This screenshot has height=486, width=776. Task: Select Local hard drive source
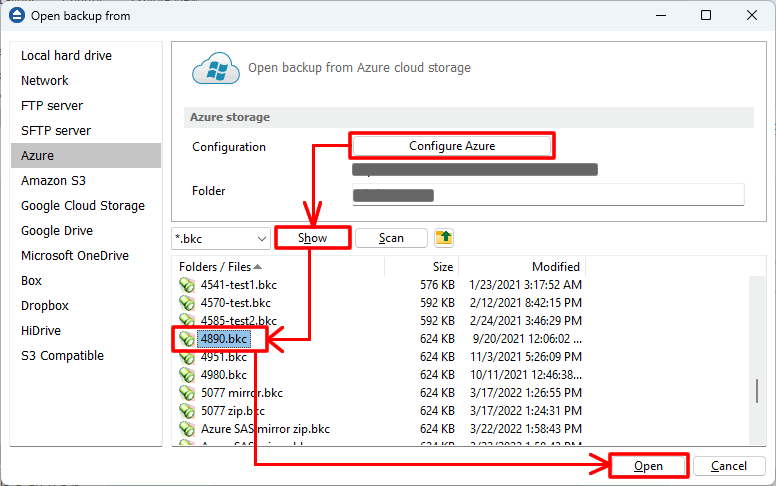point(66,55)
